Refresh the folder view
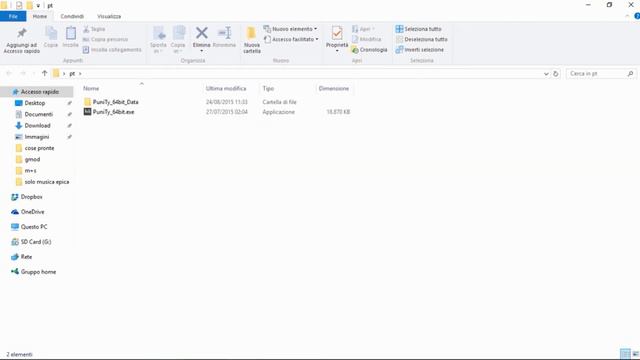 tap(556, 74)
